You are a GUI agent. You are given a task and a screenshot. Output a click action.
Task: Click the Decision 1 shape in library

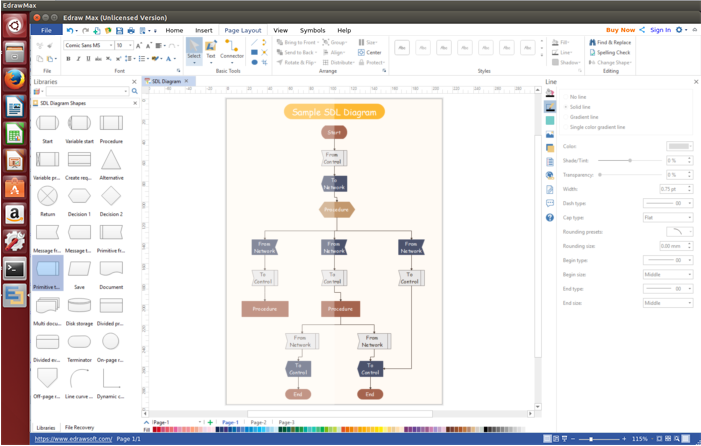79,198
